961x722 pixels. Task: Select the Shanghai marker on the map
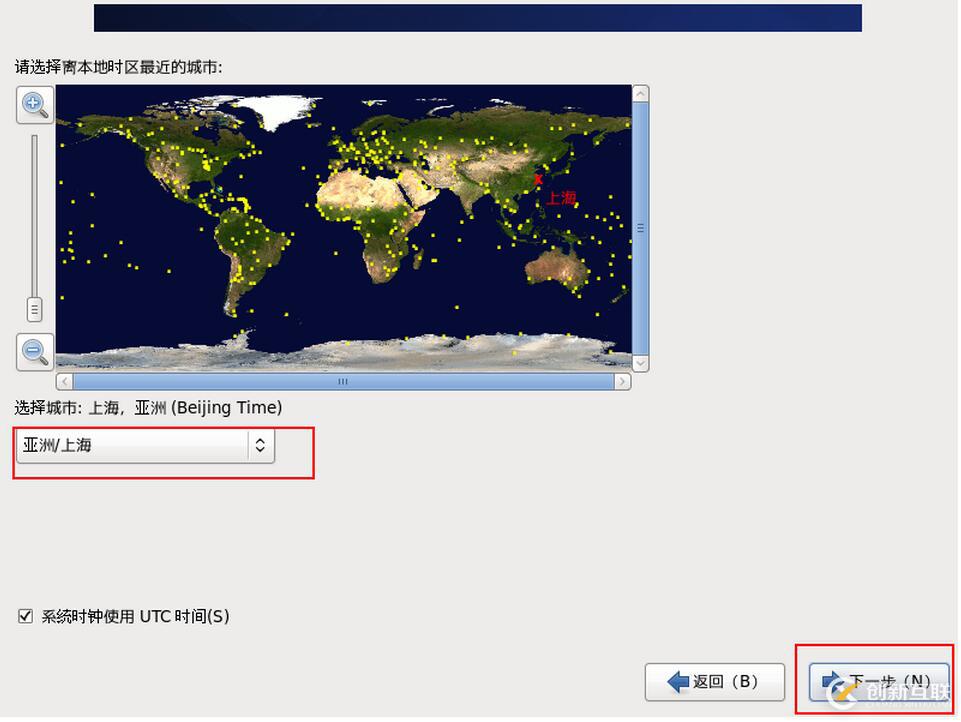537,177
